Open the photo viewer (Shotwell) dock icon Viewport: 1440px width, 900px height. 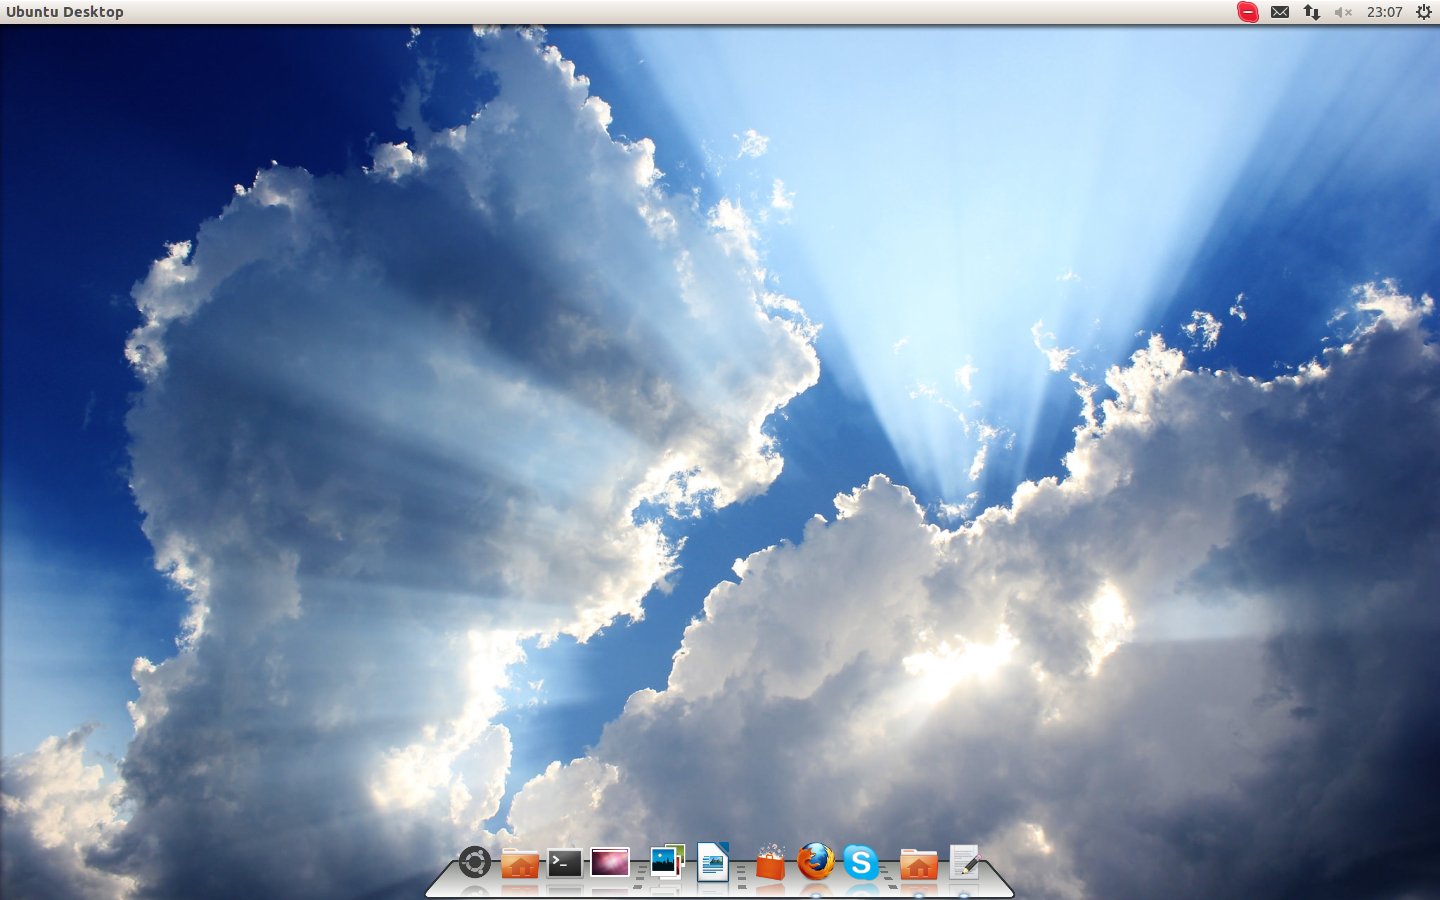click(x=667, y=861)
